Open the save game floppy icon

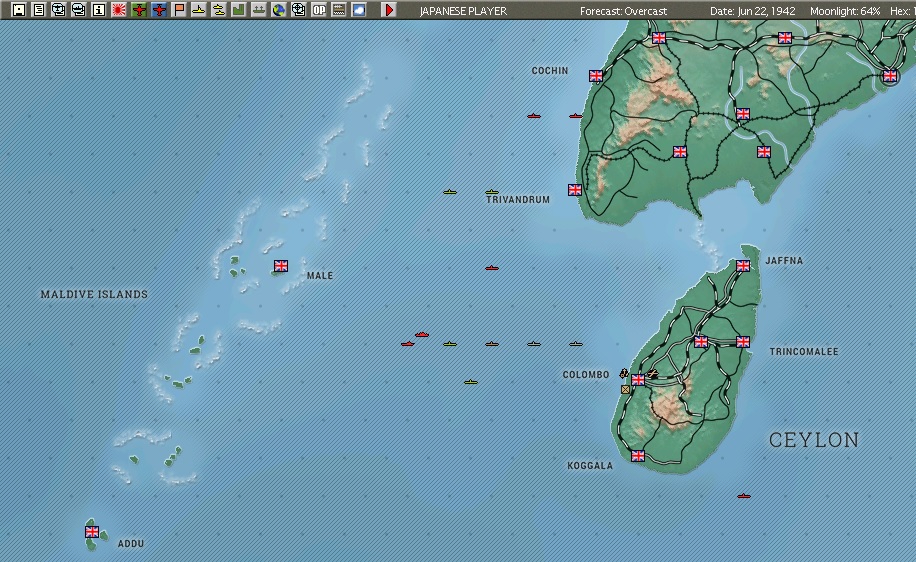point(19,10)
